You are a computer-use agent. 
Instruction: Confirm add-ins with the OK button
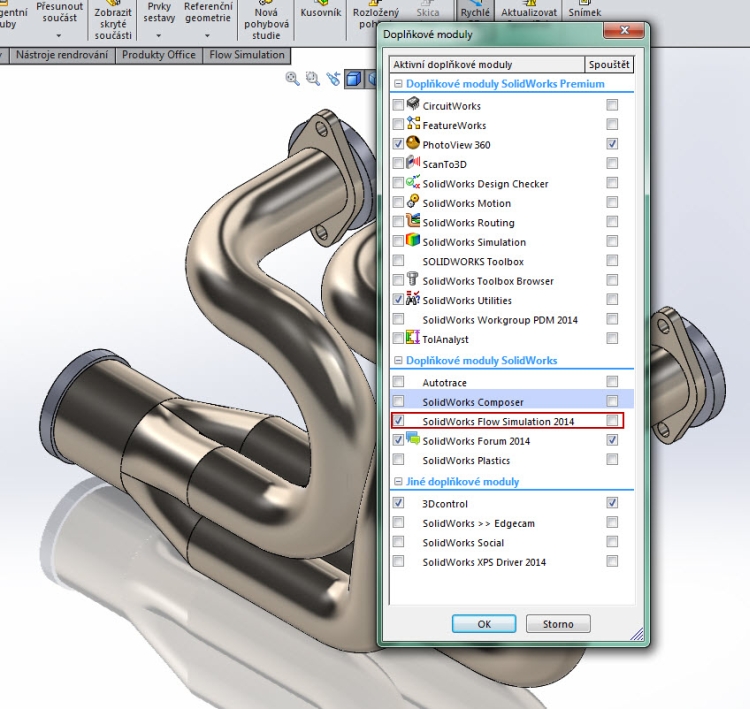point(484,624)
